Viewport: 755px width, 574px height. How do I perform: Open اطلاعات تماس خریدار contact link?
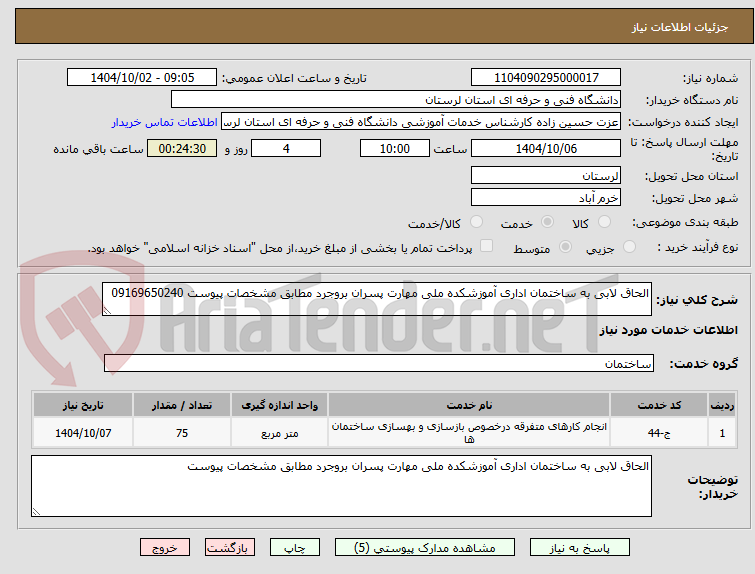pyautogui.click(x=165, y=122)
